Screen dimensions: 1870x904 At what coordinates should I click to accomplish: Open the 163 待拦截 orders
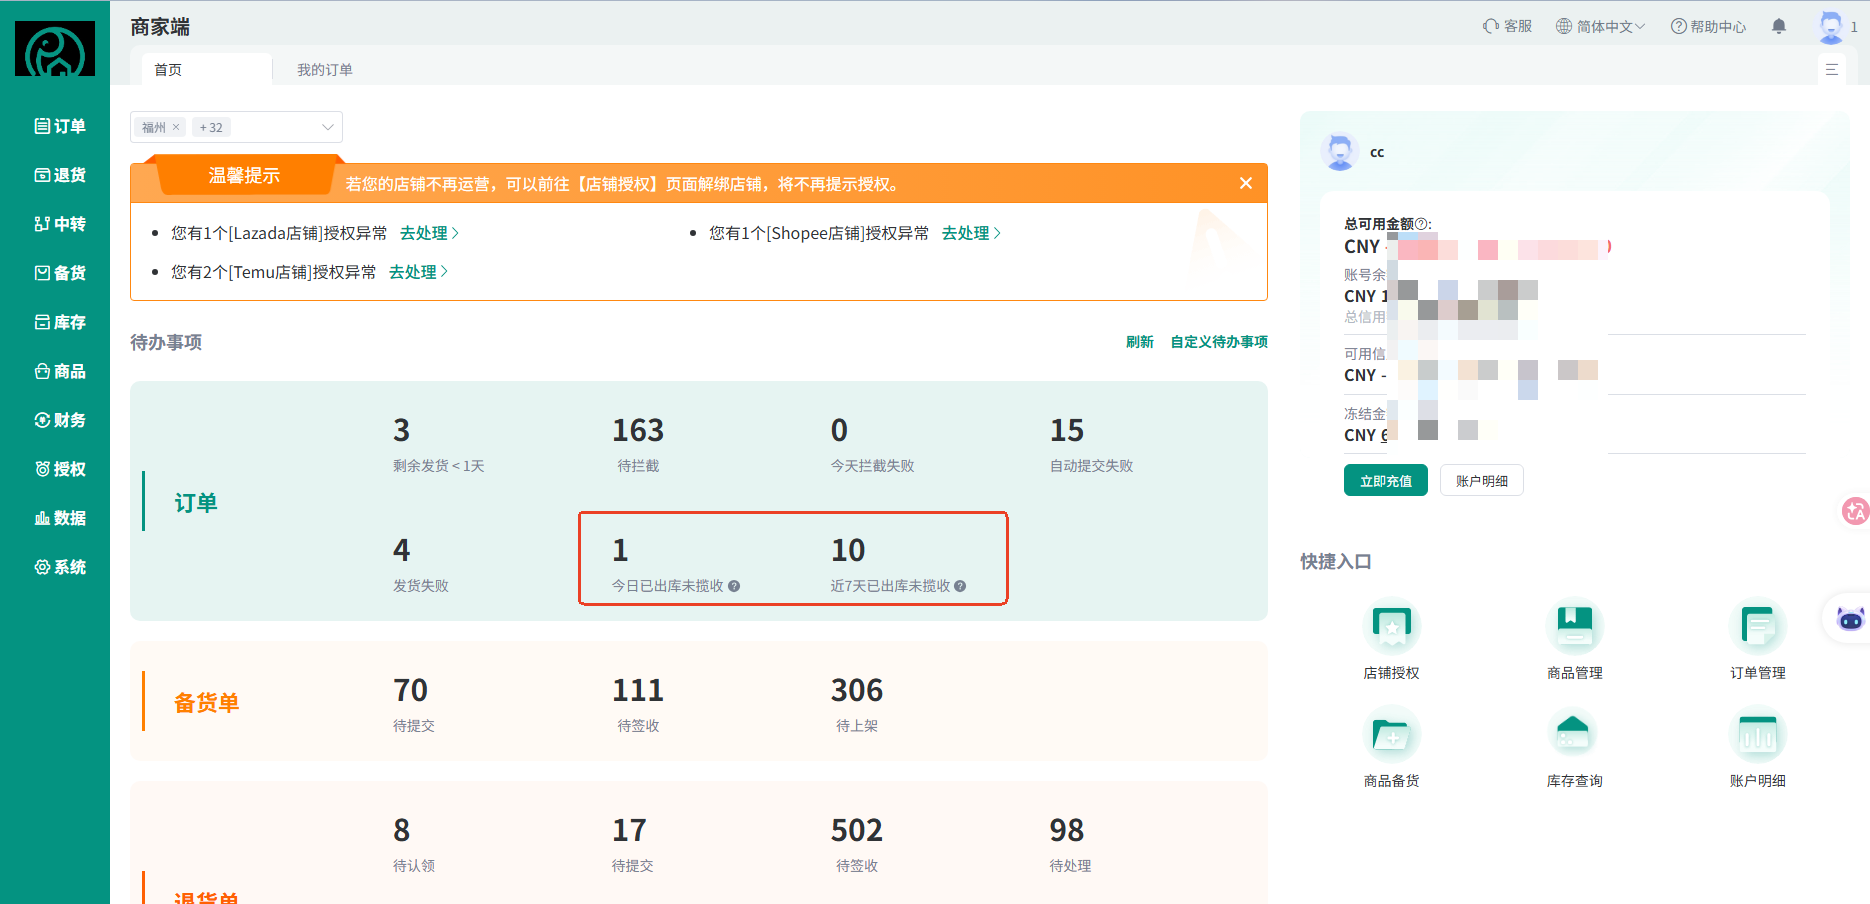click(638, 443)
